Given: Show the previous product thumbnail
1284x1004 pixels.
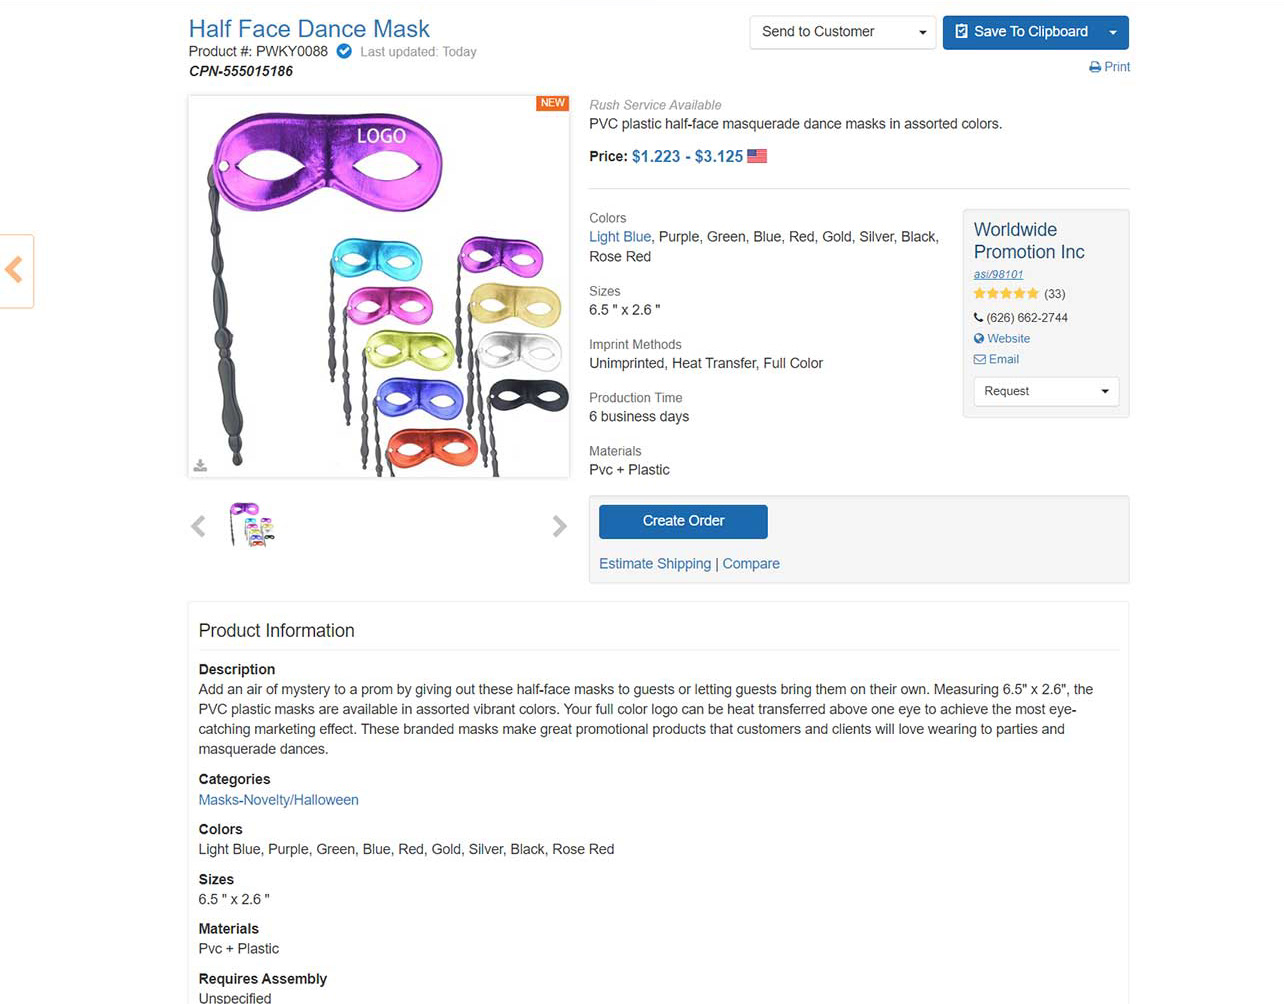Looking at the screenshot, I should (198, 526).
